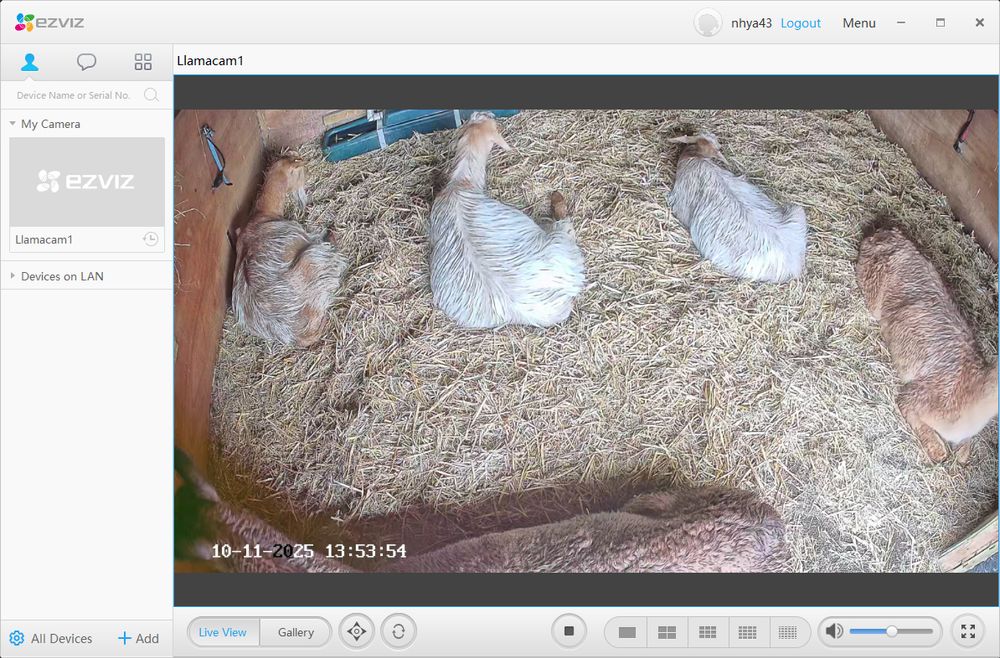Open the PTZ direction control icon
The height and width of the screenshot is (658, 1000).
[x=357, y=632]
